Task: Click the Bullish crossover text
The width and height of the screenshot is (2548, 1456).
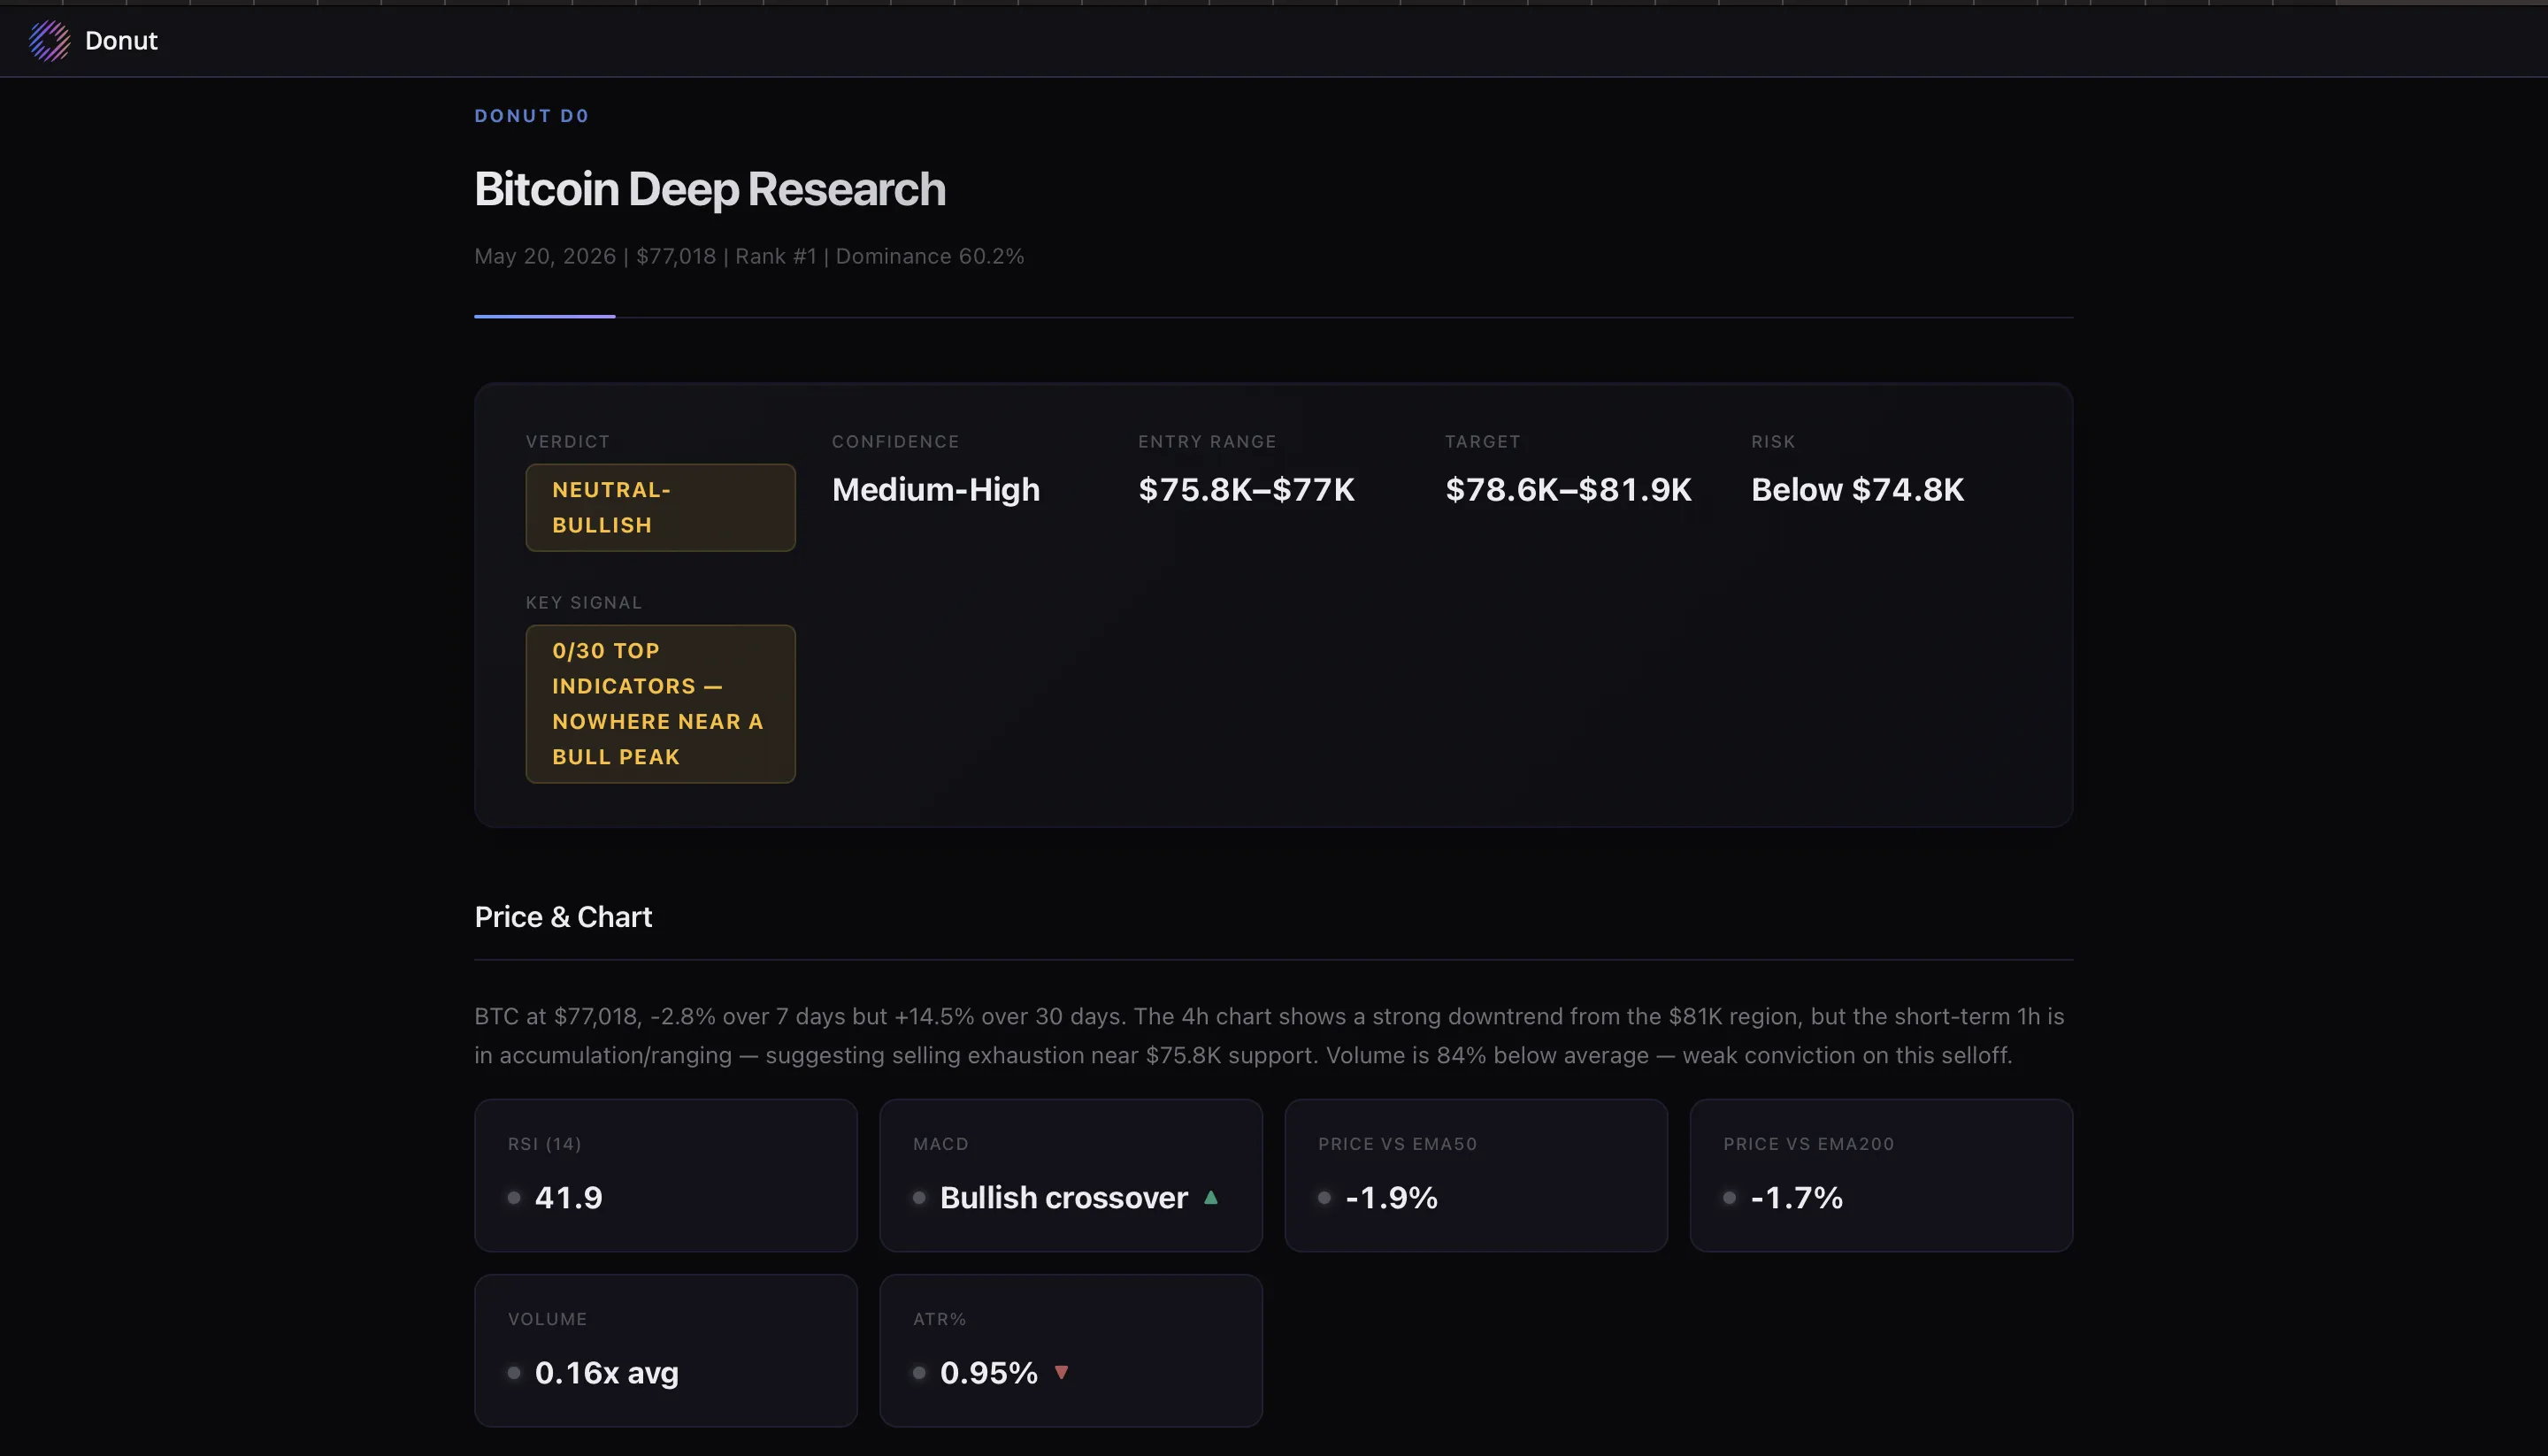Action: tap(1064, 1198)
